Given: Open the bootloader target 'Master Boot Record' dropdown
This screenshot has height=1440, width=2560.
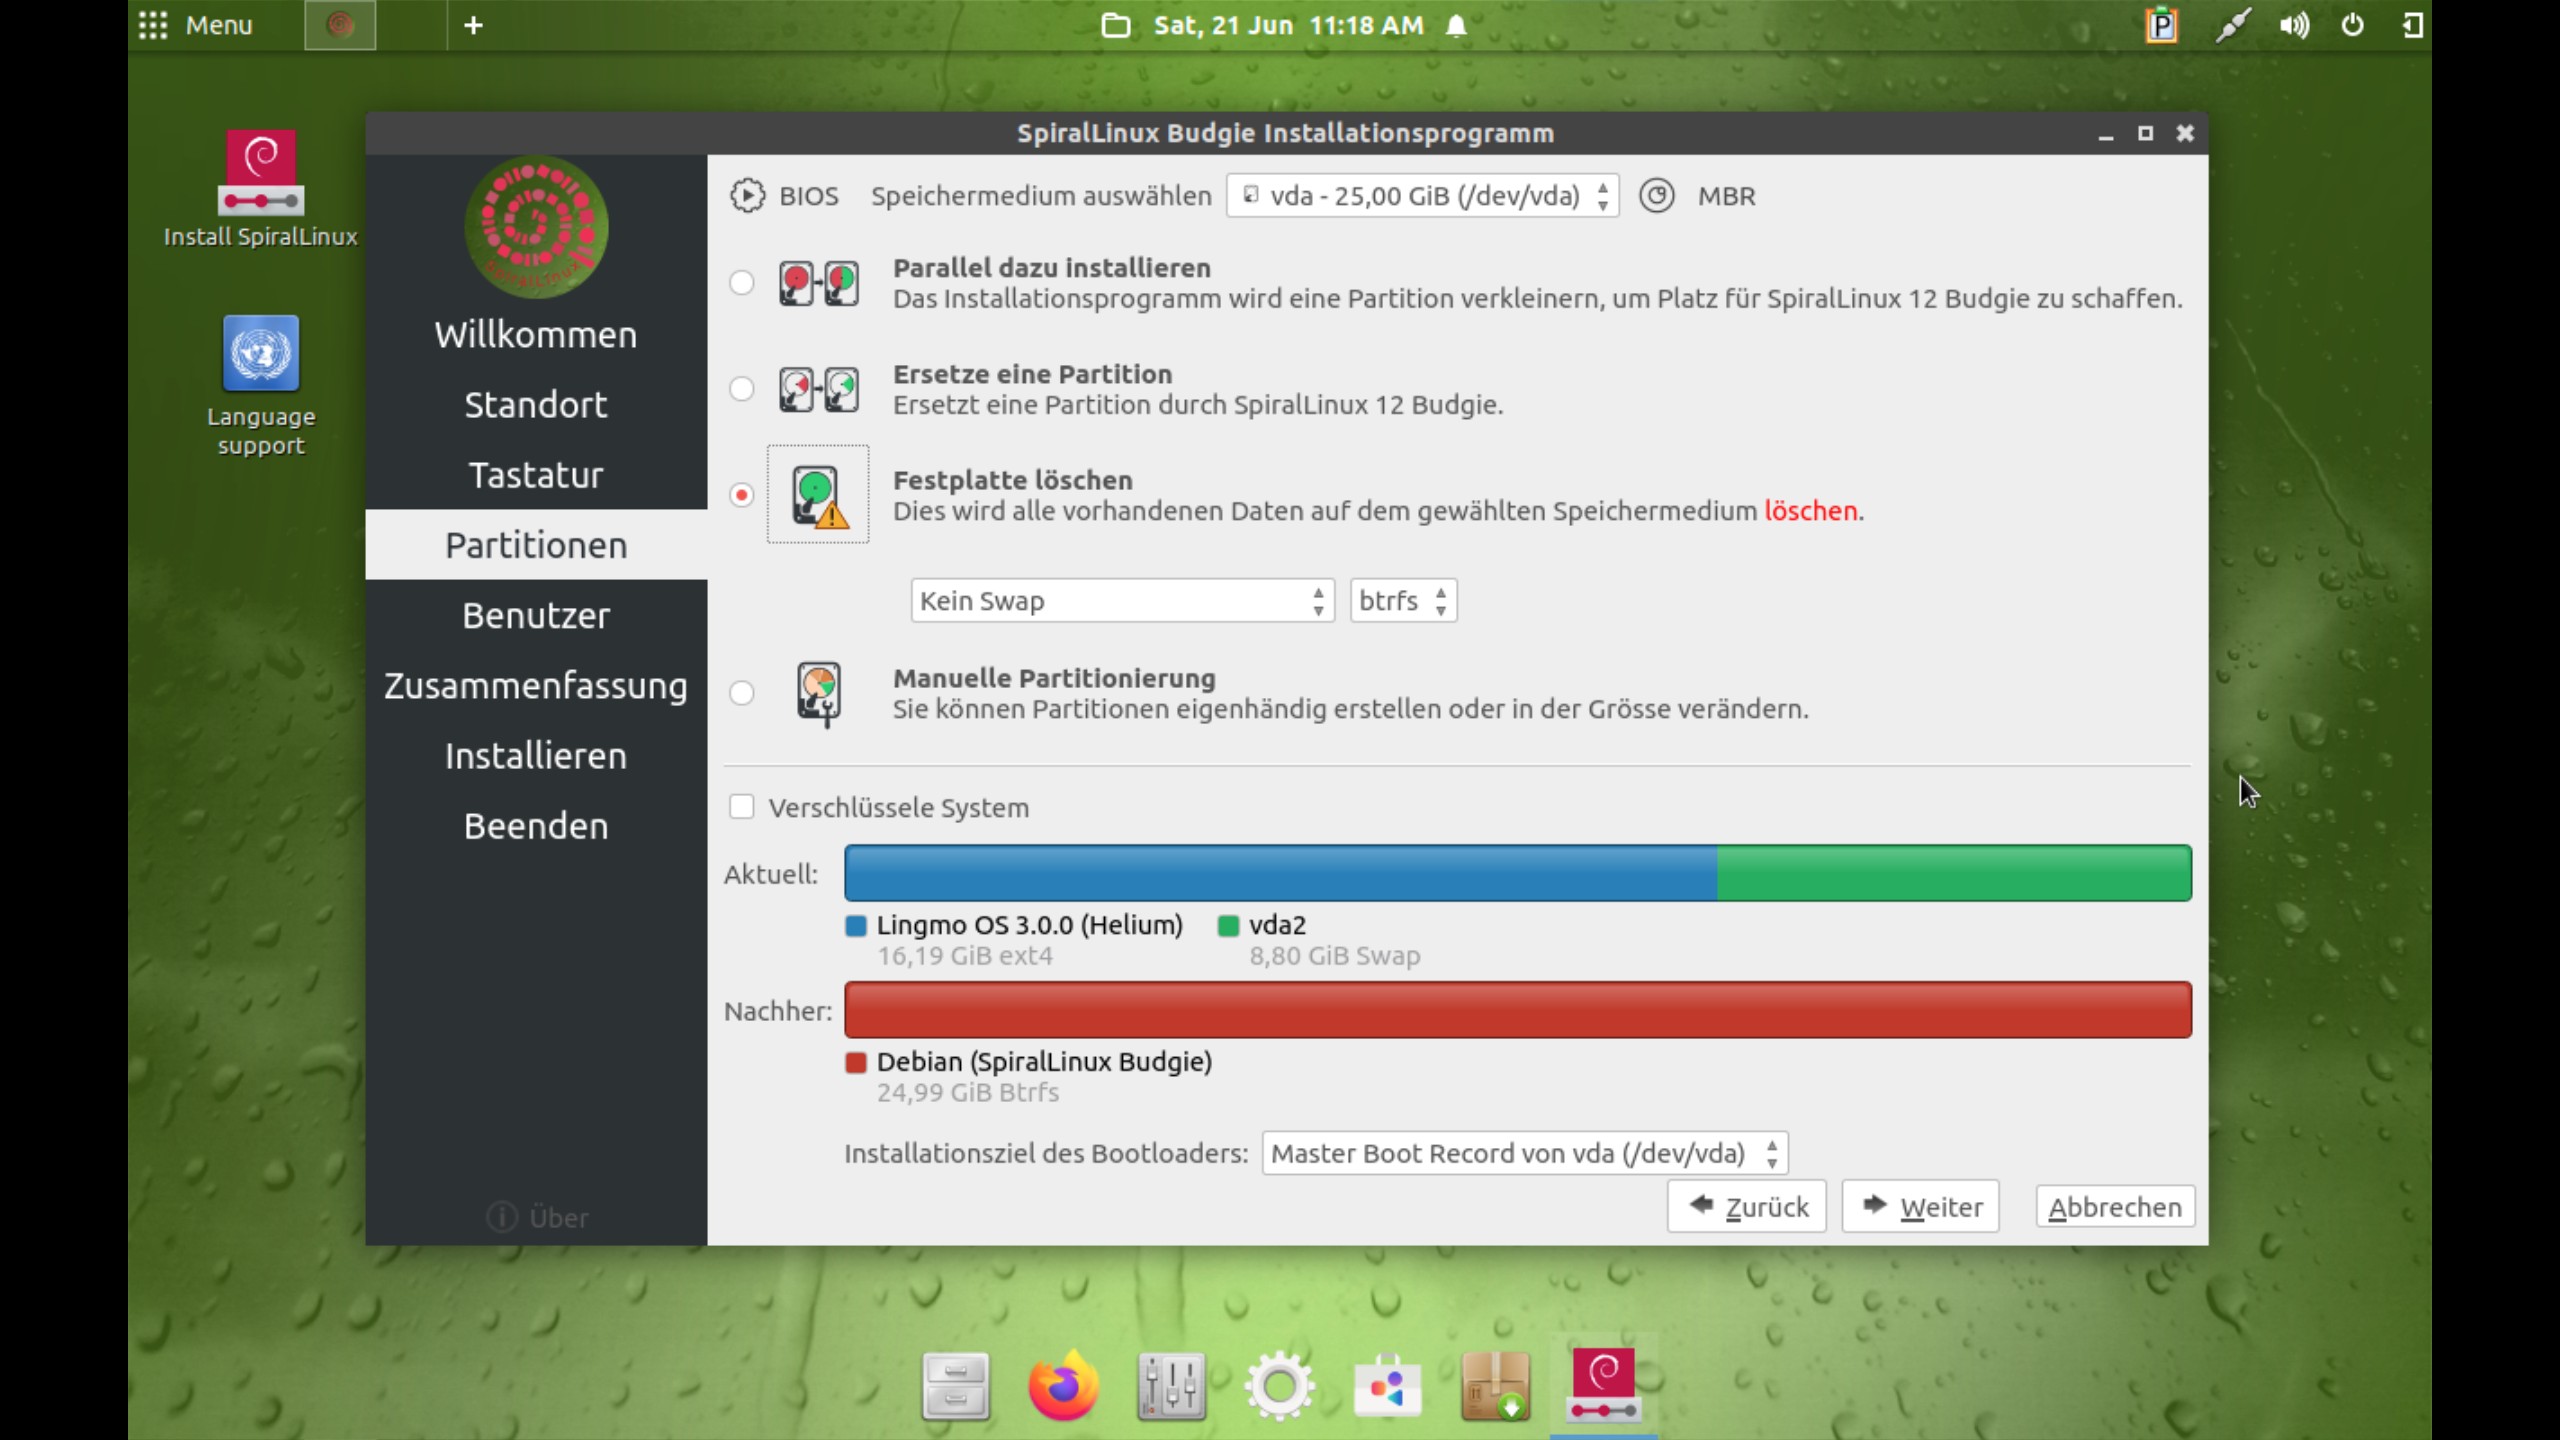Looking at the screenshot, I should (x=1524, y=1153).
